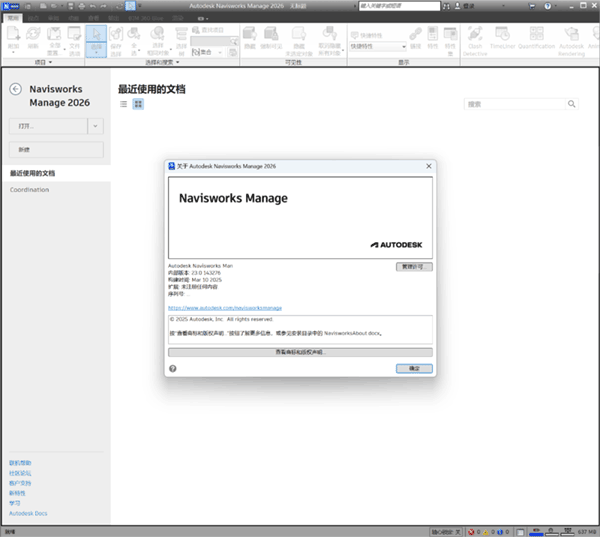Click the shopping cart icon in title bar
This screenshot has width=600, height=537.
coord(532,6)
